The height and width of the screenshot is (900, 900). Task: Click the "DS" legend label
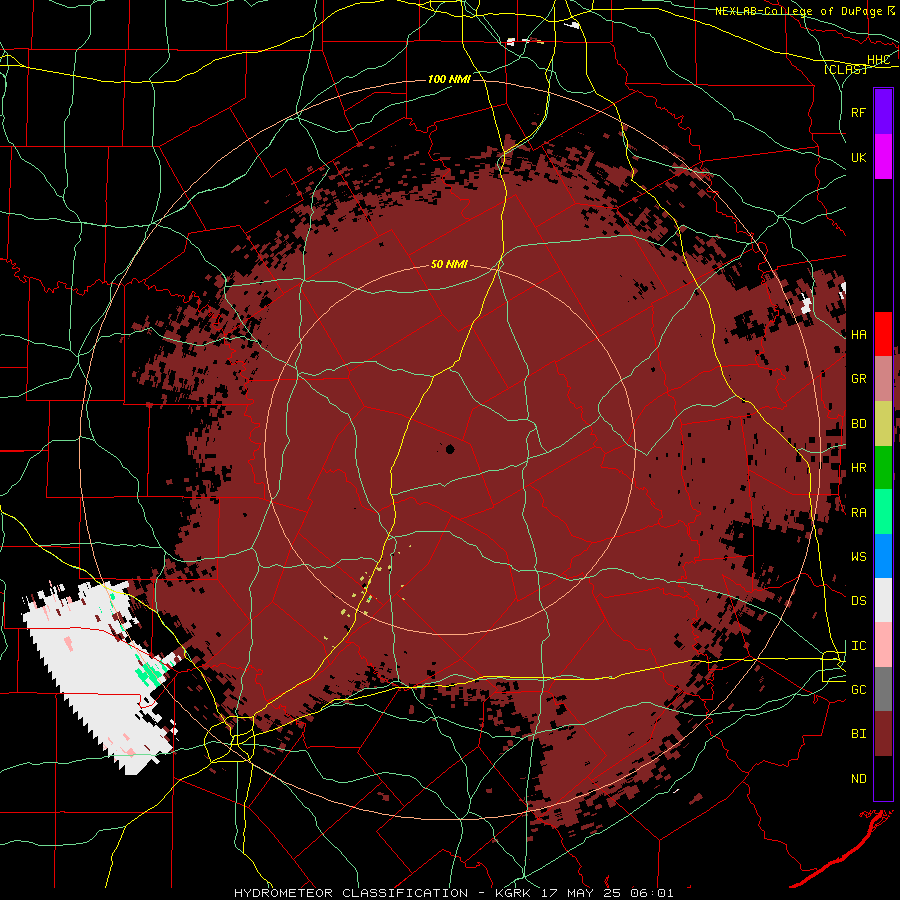pyautogui.click(x=859, y=600)
